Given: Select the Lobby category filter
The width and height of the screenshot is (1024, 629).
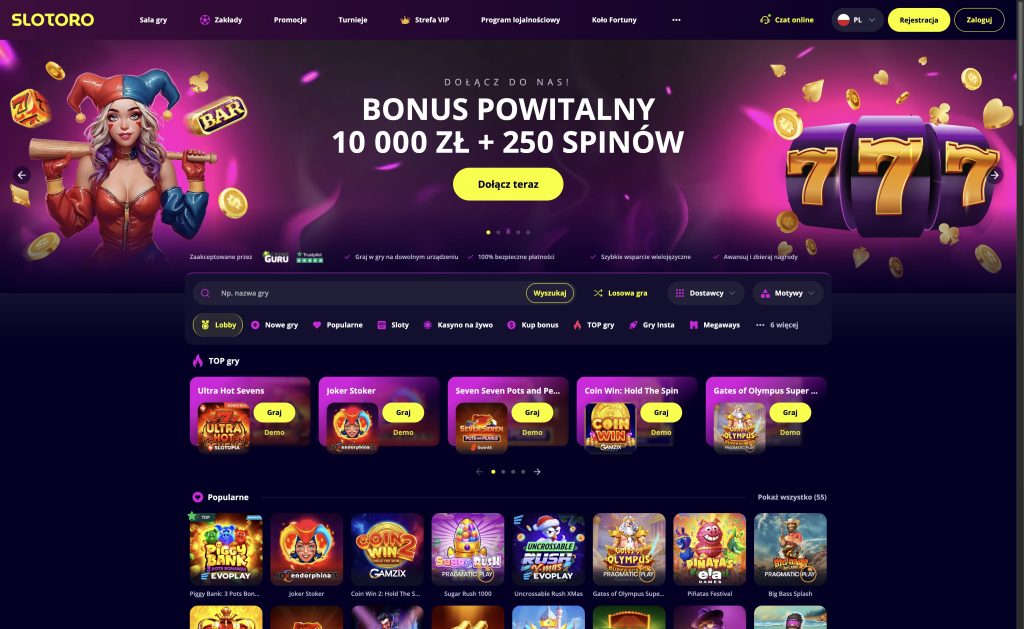Looking at the screenshot, I should [x=218, y=325].
